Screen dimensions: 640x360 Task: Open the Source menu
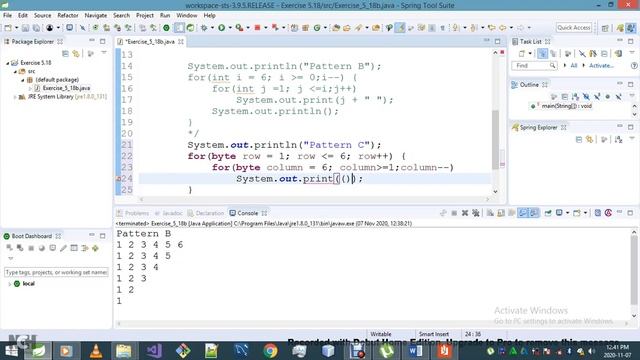42,16
